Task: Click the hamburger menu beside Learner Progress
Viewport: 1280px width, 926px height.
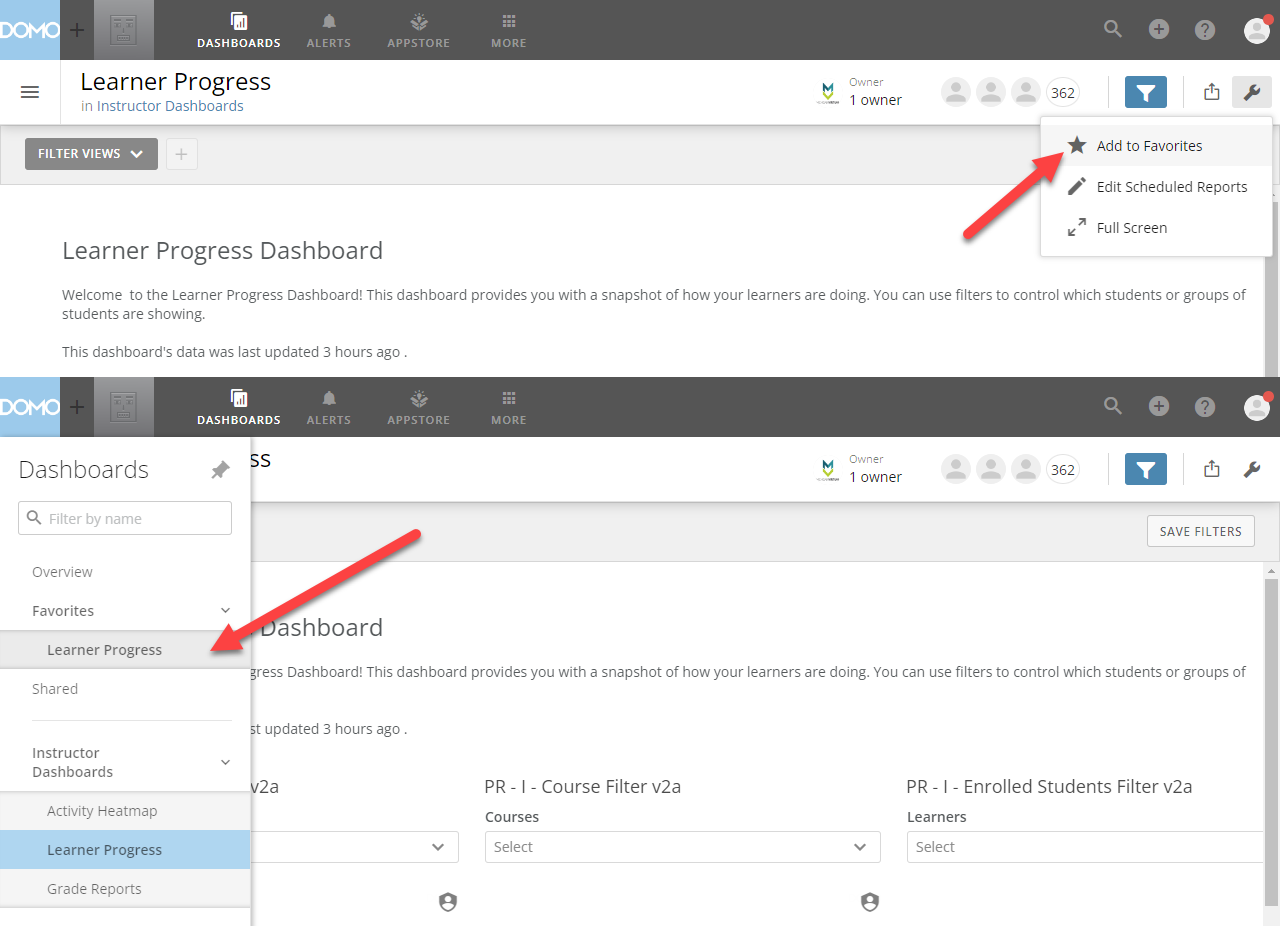Action: (29, 91)
